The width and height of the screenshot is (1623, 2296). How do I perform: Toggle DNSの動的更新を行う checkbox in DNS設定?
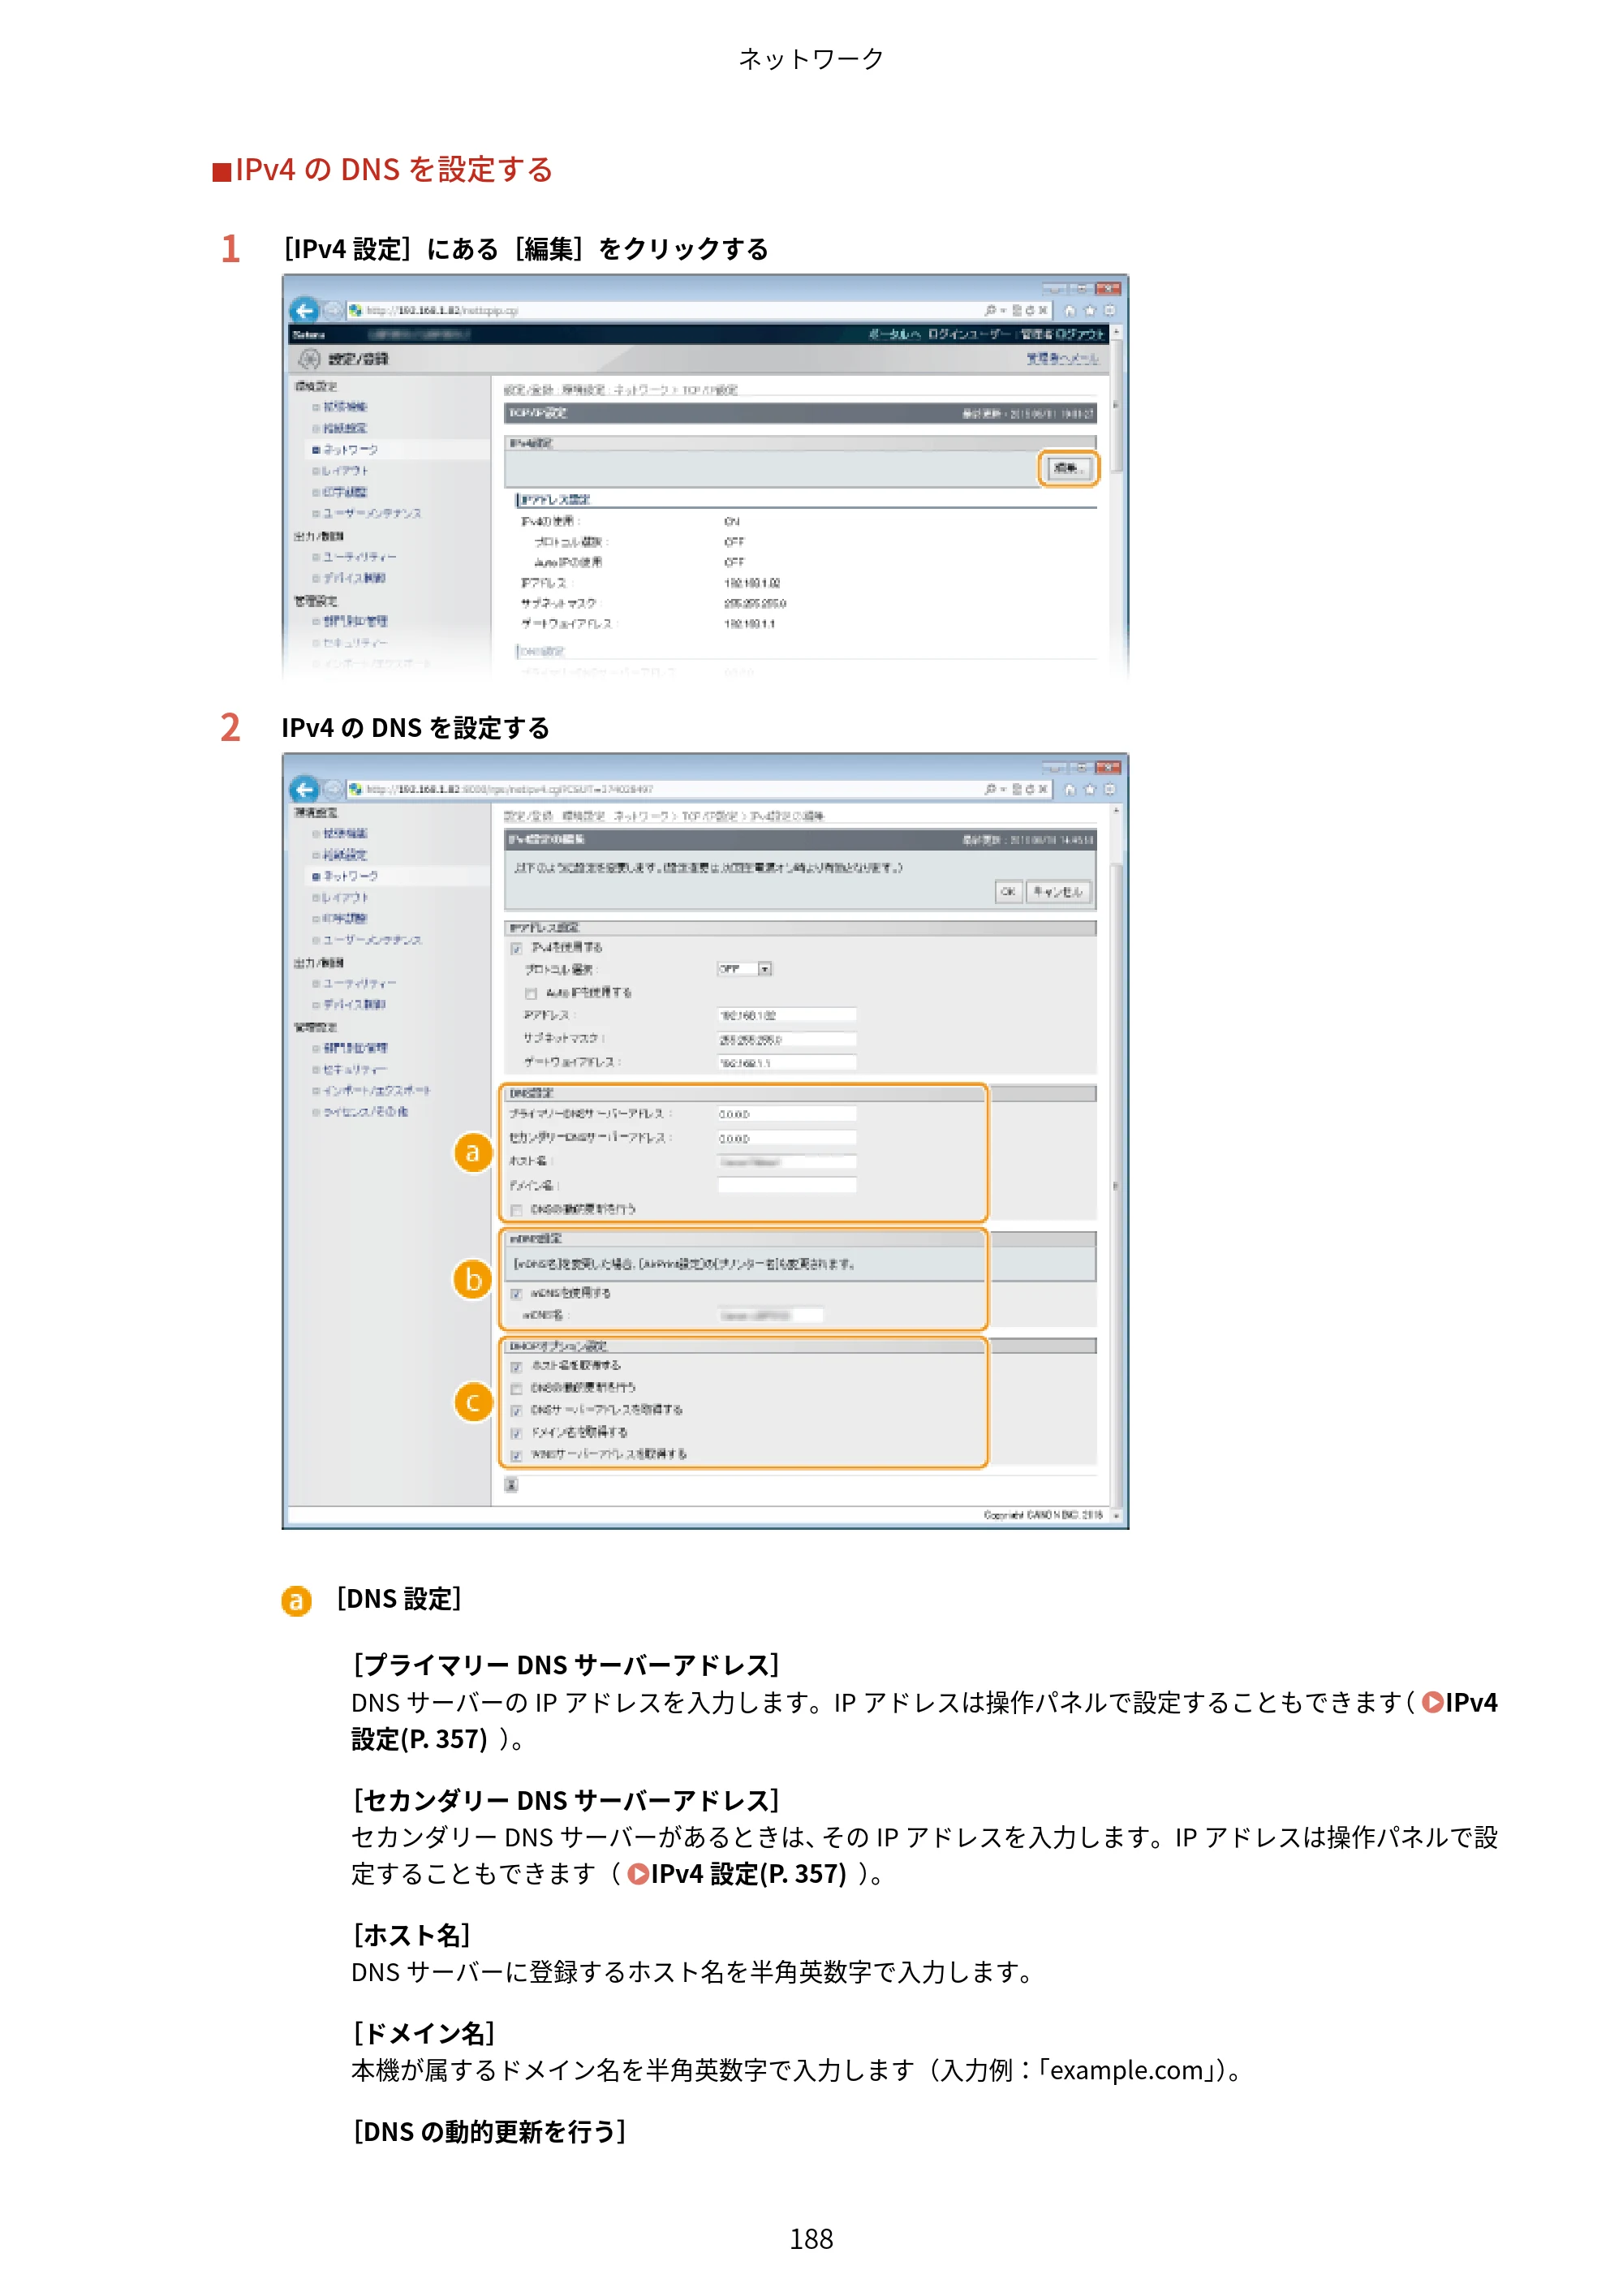point(516,1210)
